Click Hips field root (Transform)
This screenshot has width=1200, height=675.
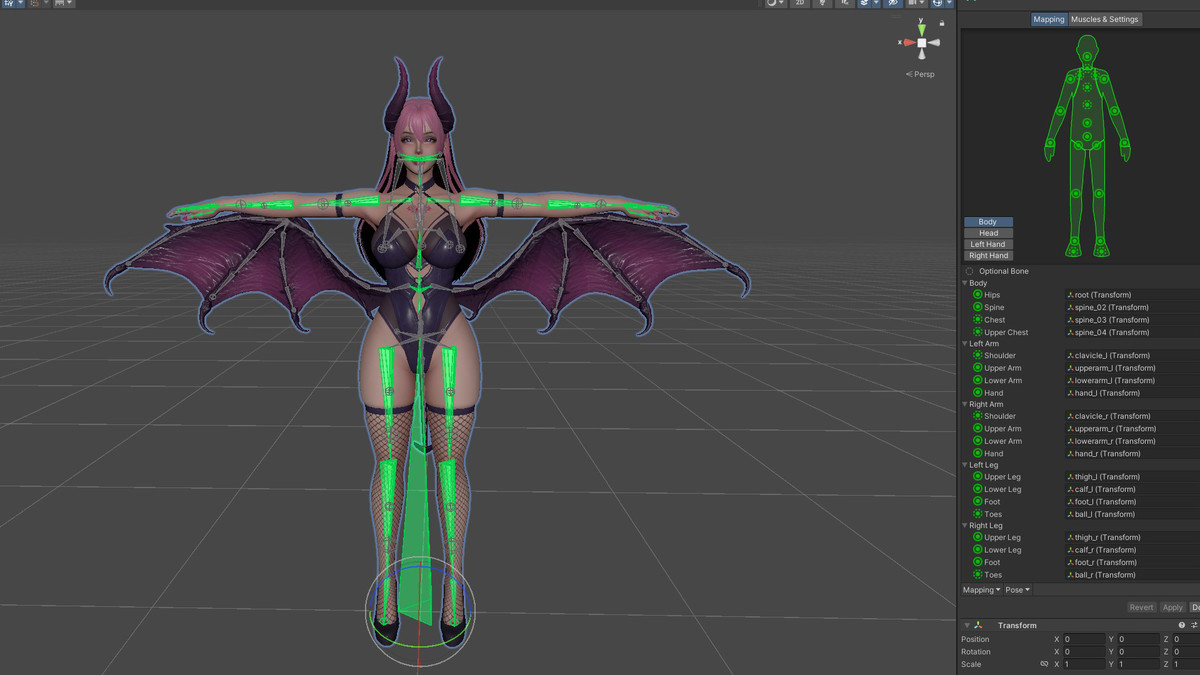coord(1132,295)
